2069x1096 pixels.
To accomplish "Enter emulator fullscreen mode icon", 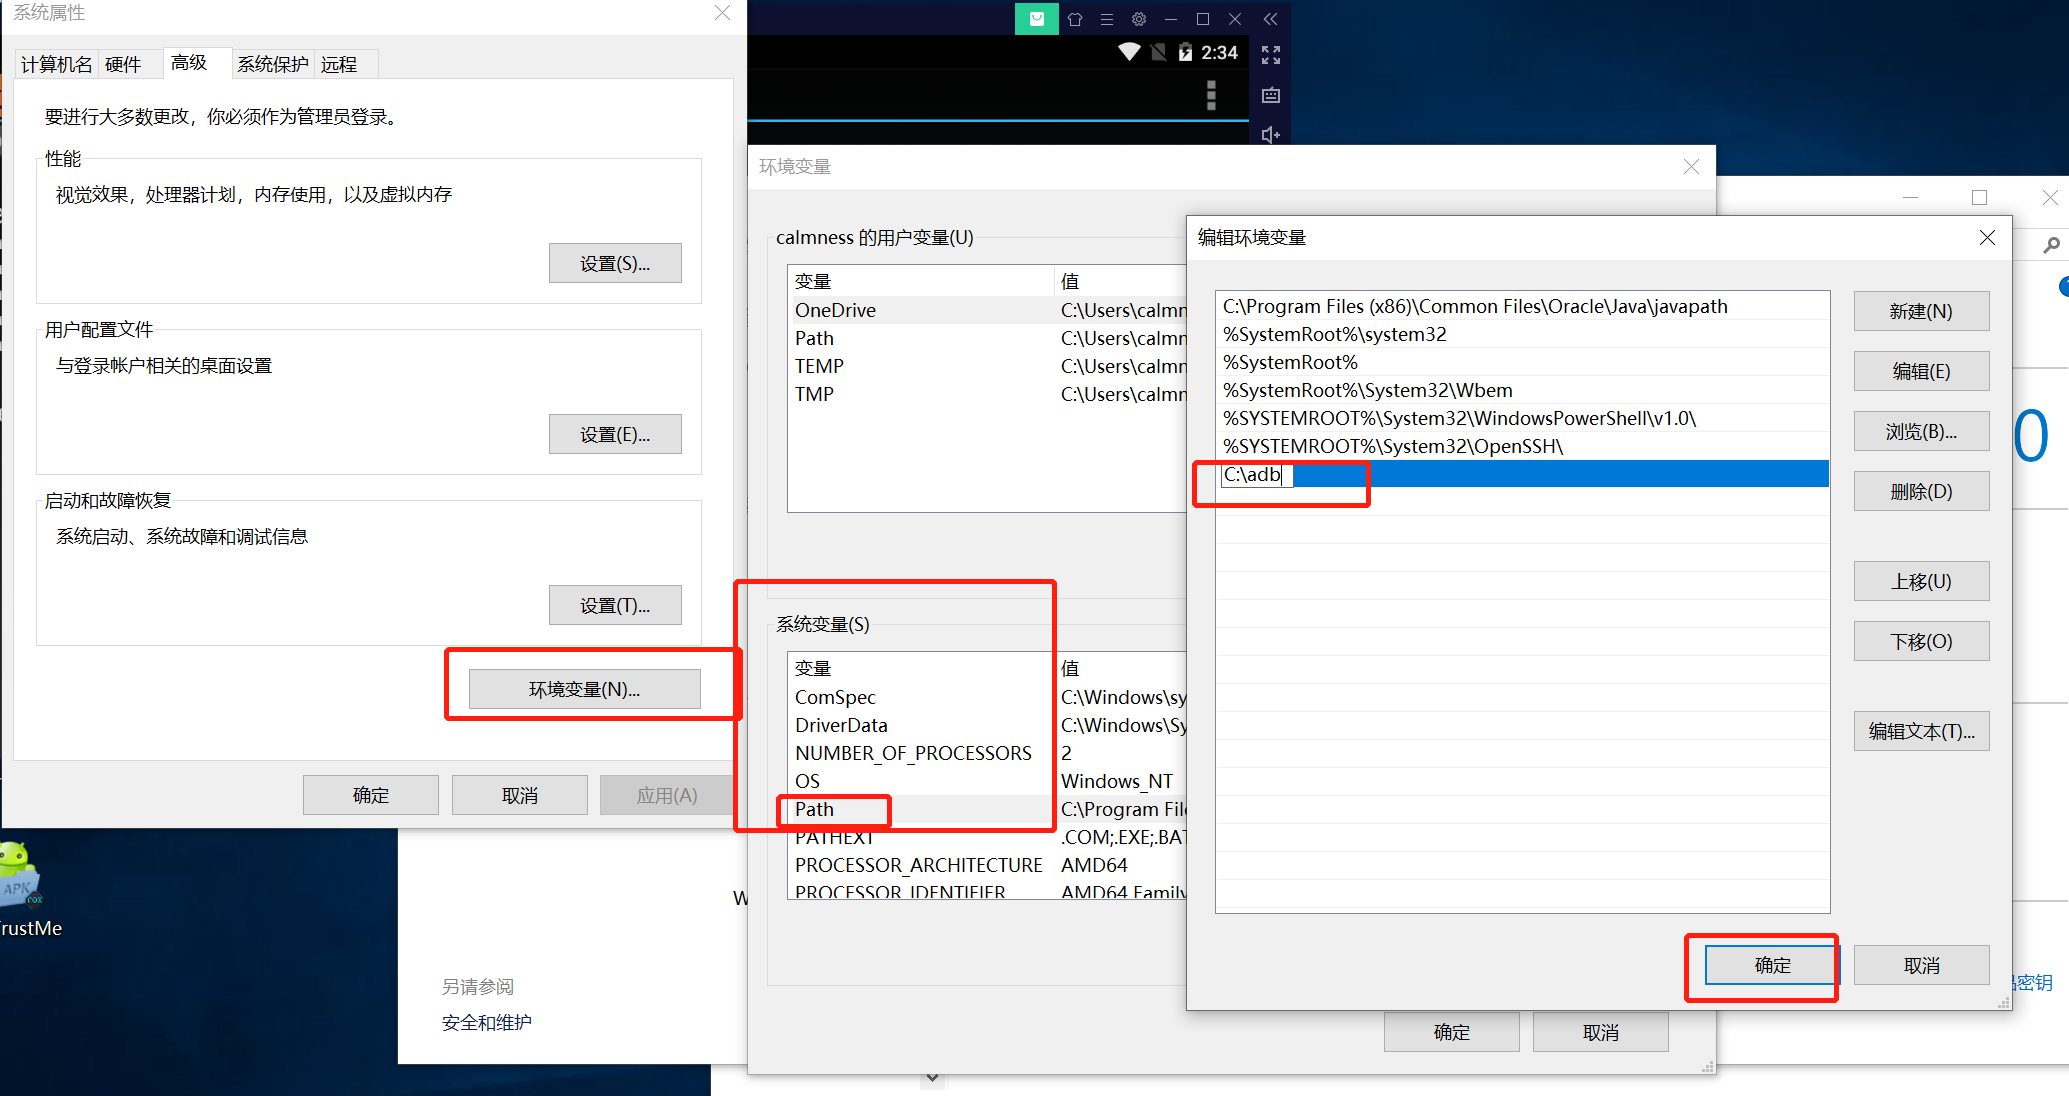I will point(1271,55).
